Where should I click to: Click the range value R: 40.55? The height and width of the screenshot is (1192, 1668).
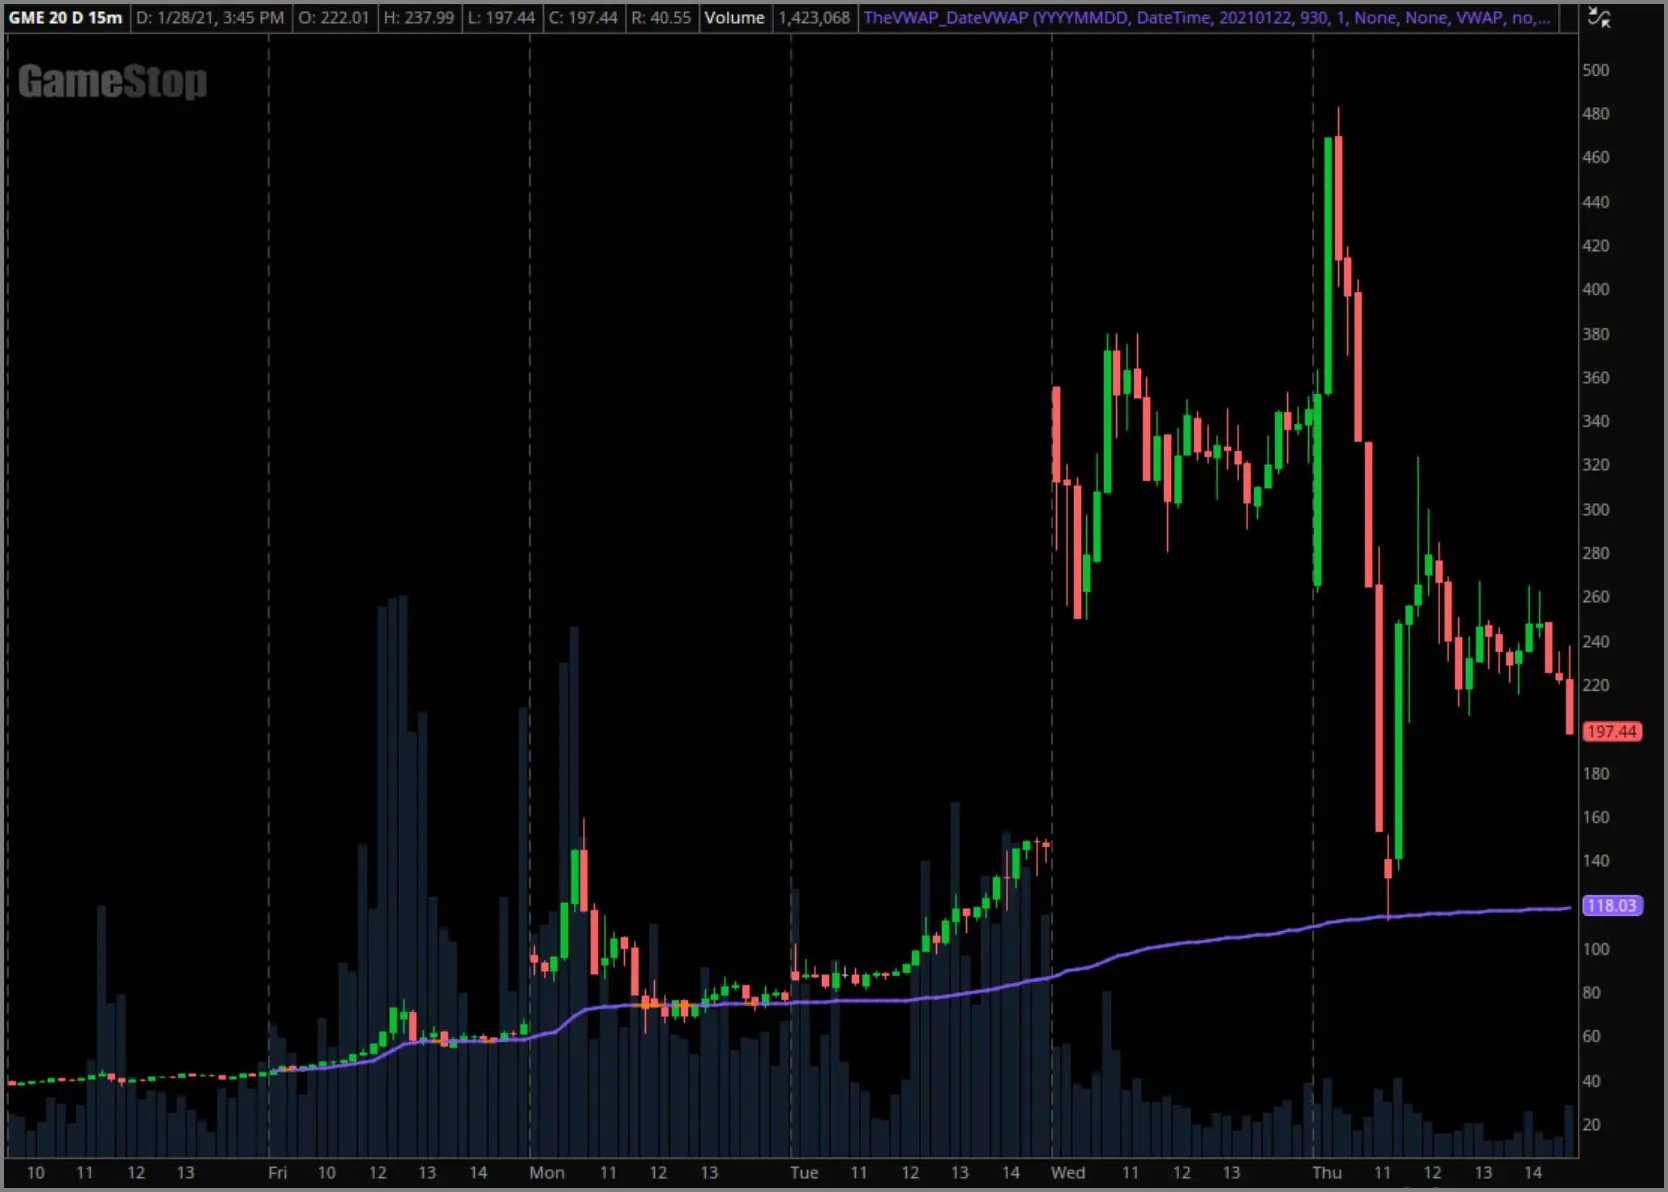point(661,18)
